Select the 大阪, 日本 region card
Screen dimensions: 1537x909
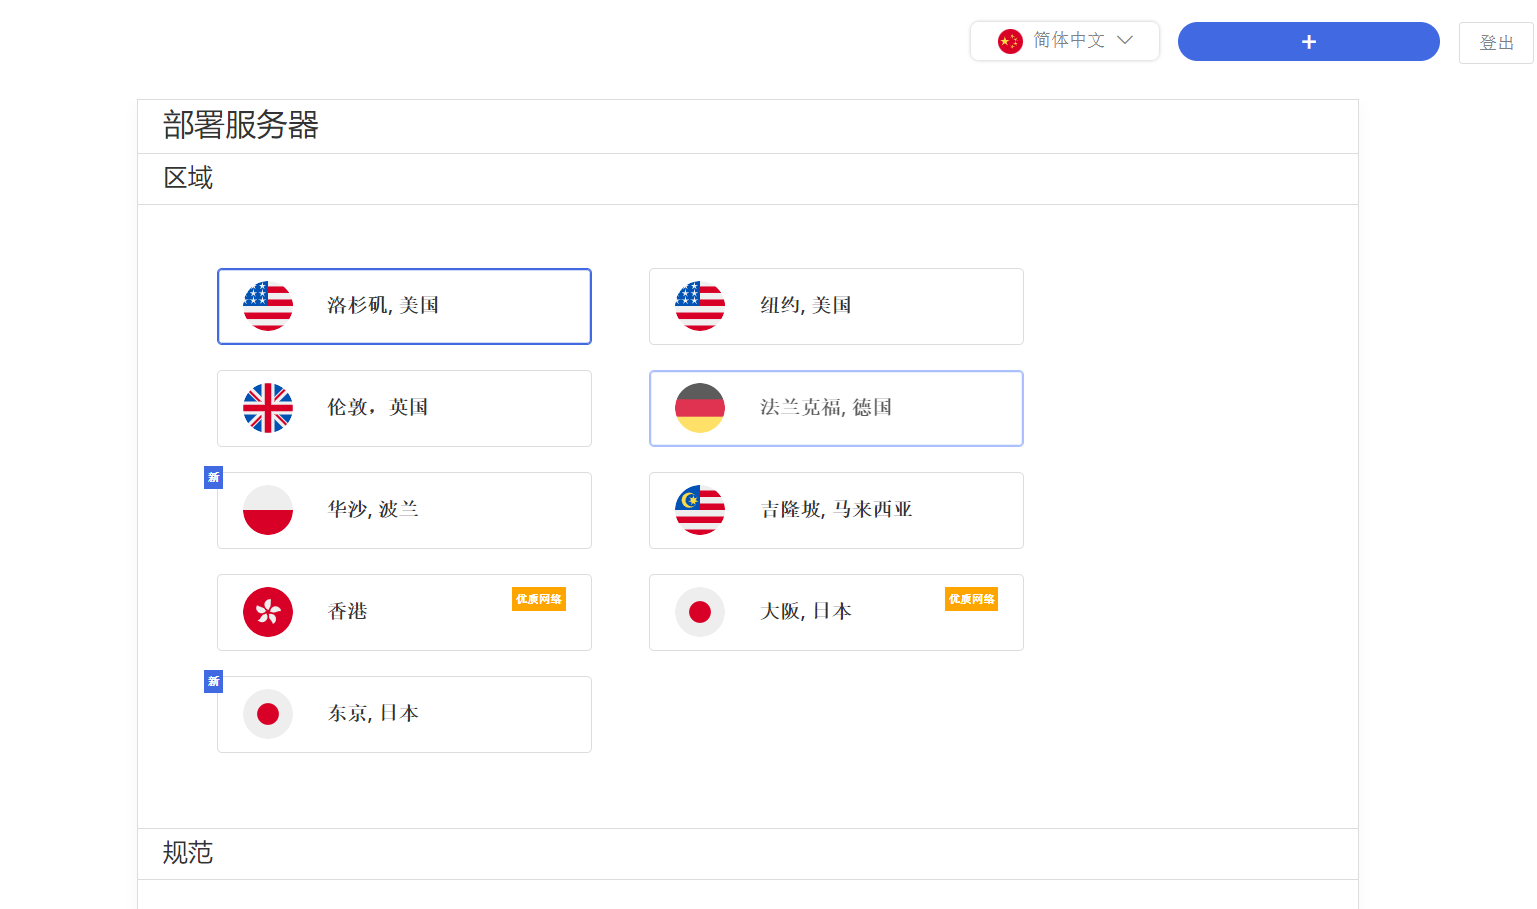pos(836,612)
